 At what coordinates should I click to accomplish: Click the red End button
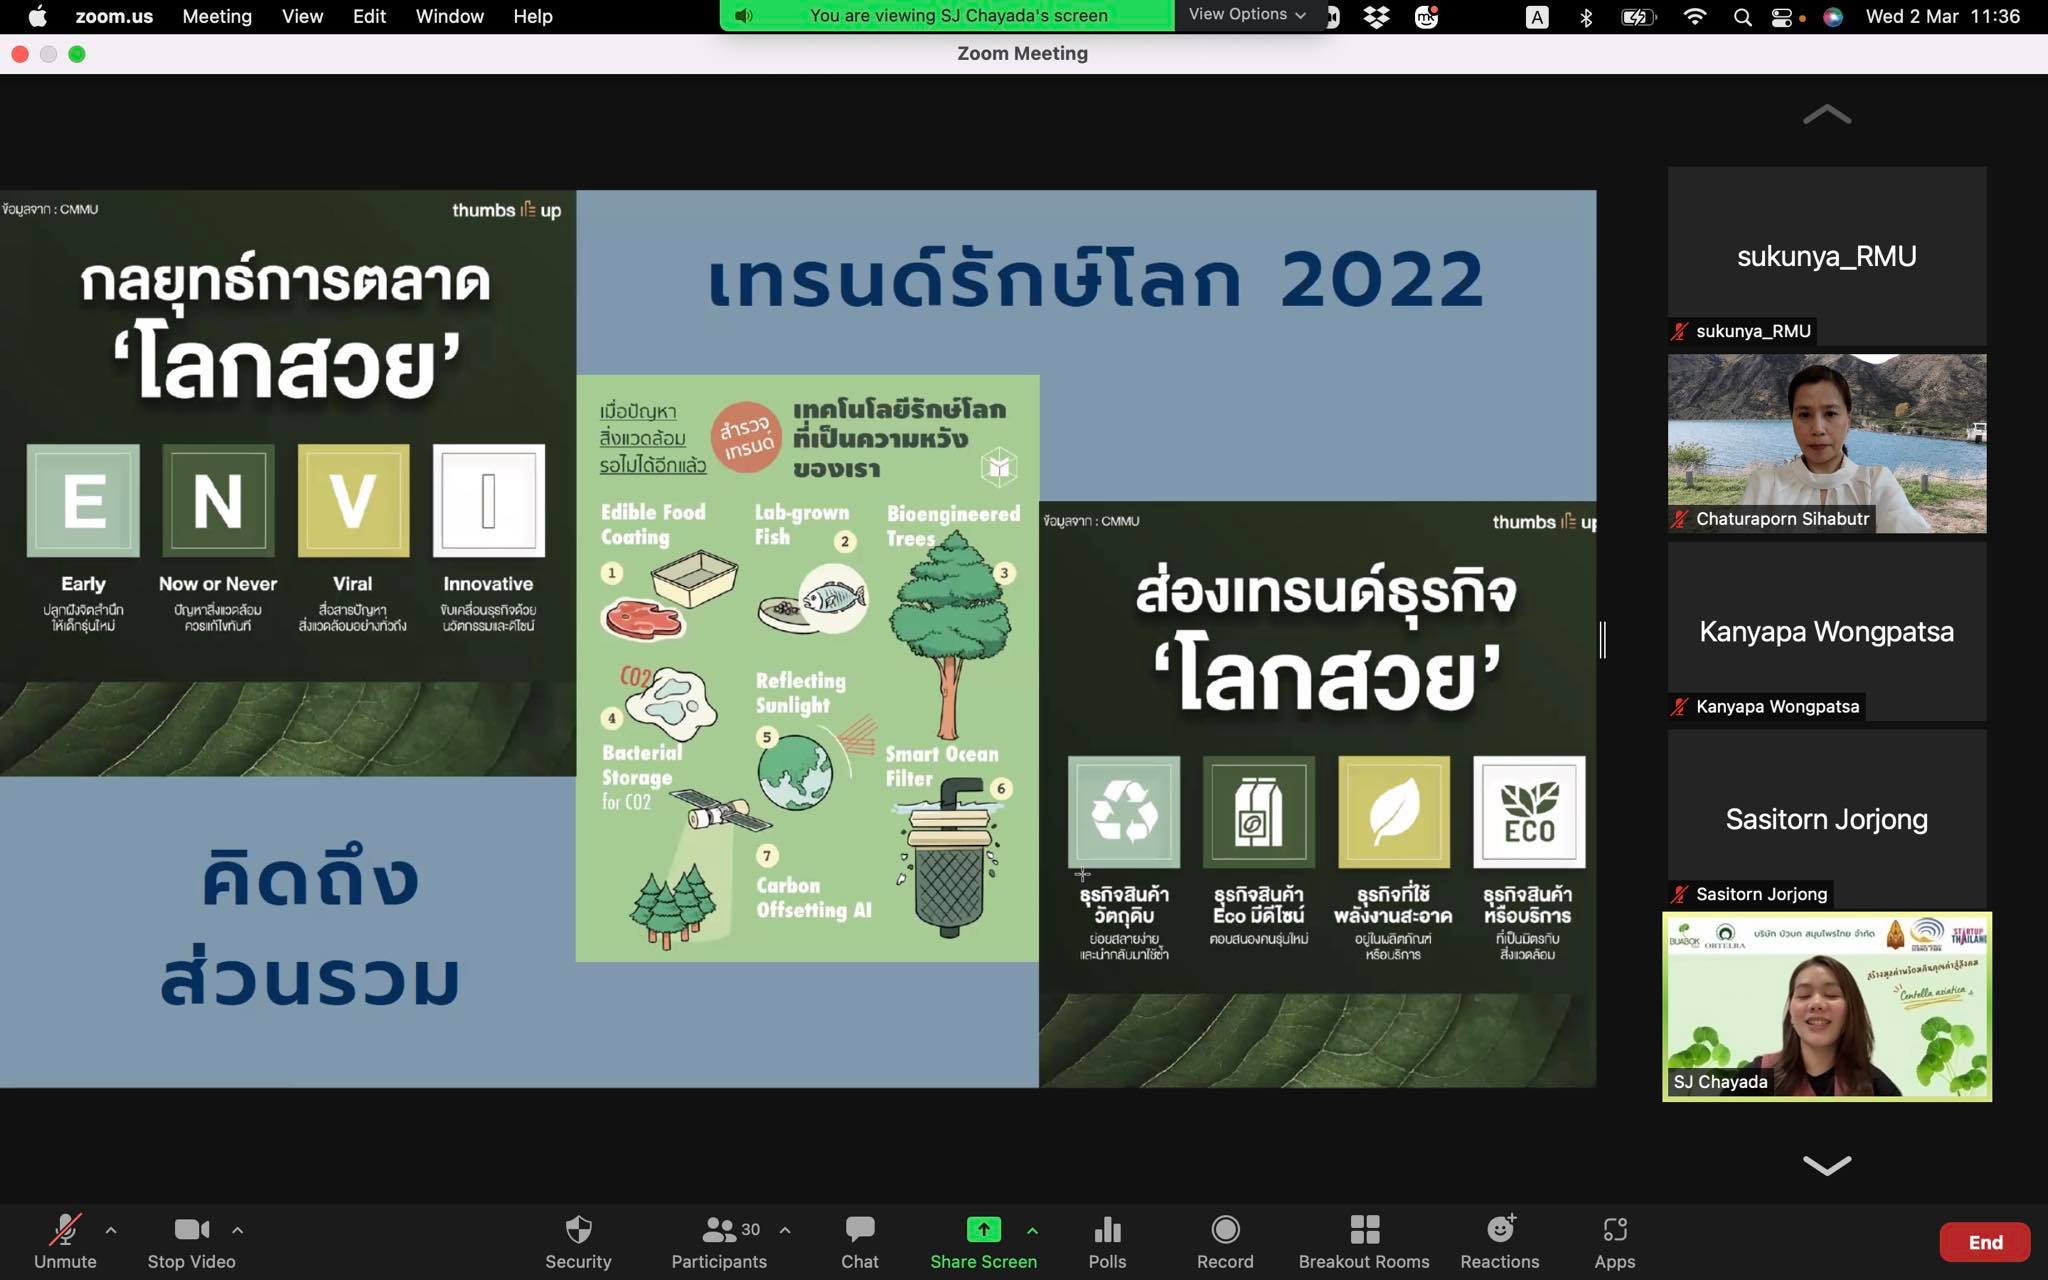tap(1984, 1242)
